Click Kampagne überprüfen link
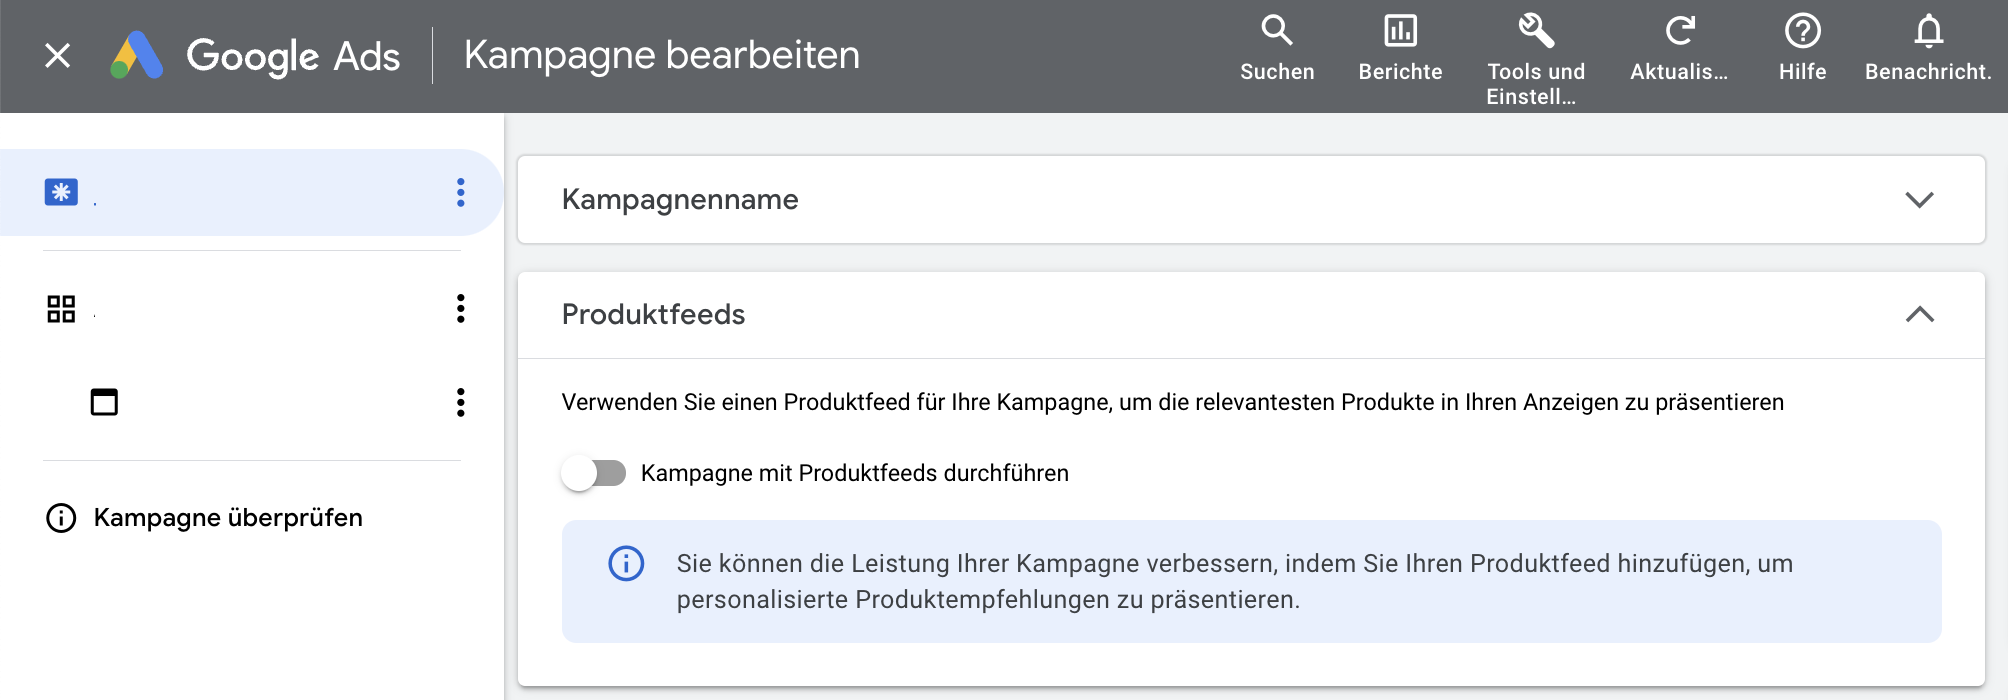Screen dimensions: 2008x700 coord(227,518)
